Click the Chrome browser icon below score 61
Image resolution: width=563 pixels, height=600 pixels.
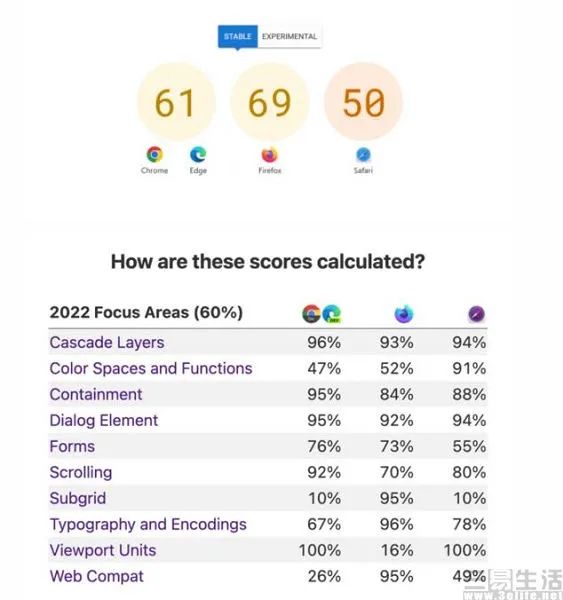[x=155, y=154]
